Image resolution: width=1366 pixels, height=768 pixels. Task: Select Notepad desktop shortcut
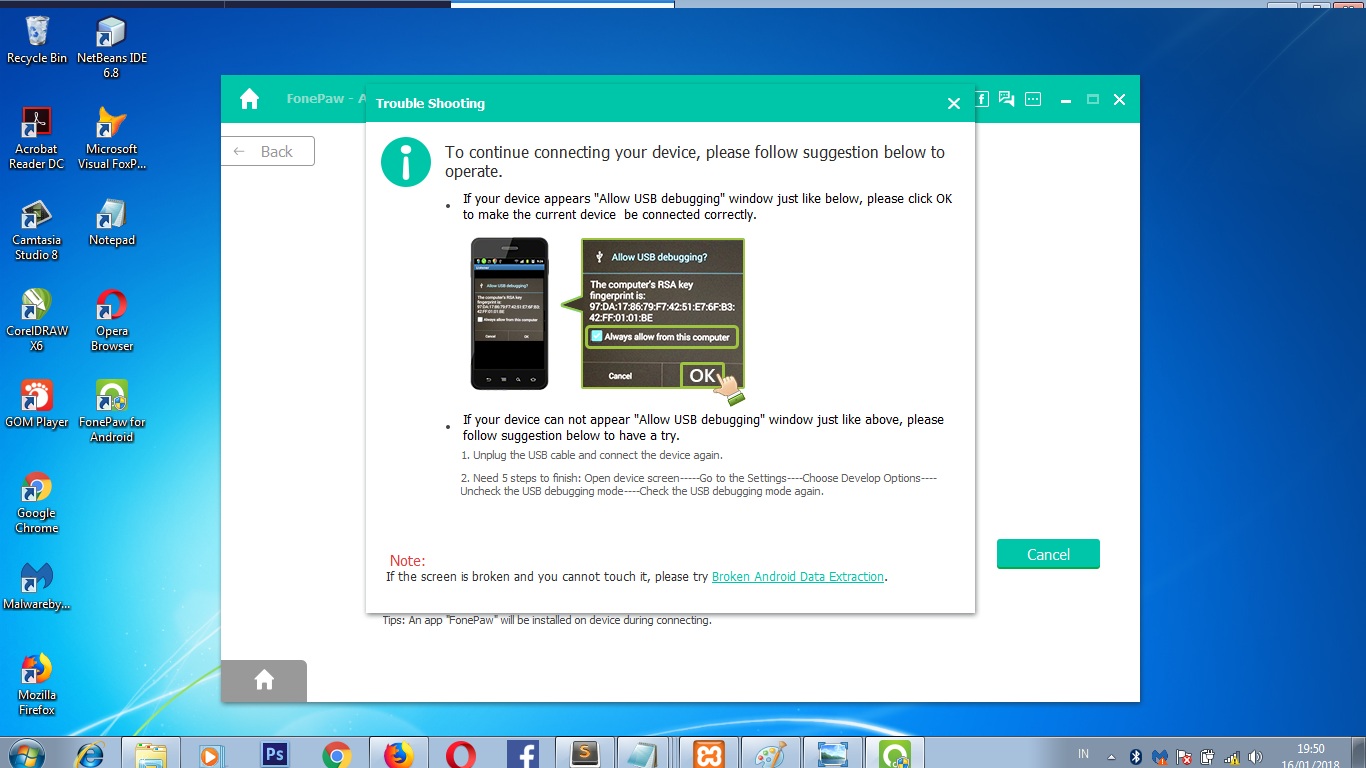pyautogui.click(x=111, y=222)
